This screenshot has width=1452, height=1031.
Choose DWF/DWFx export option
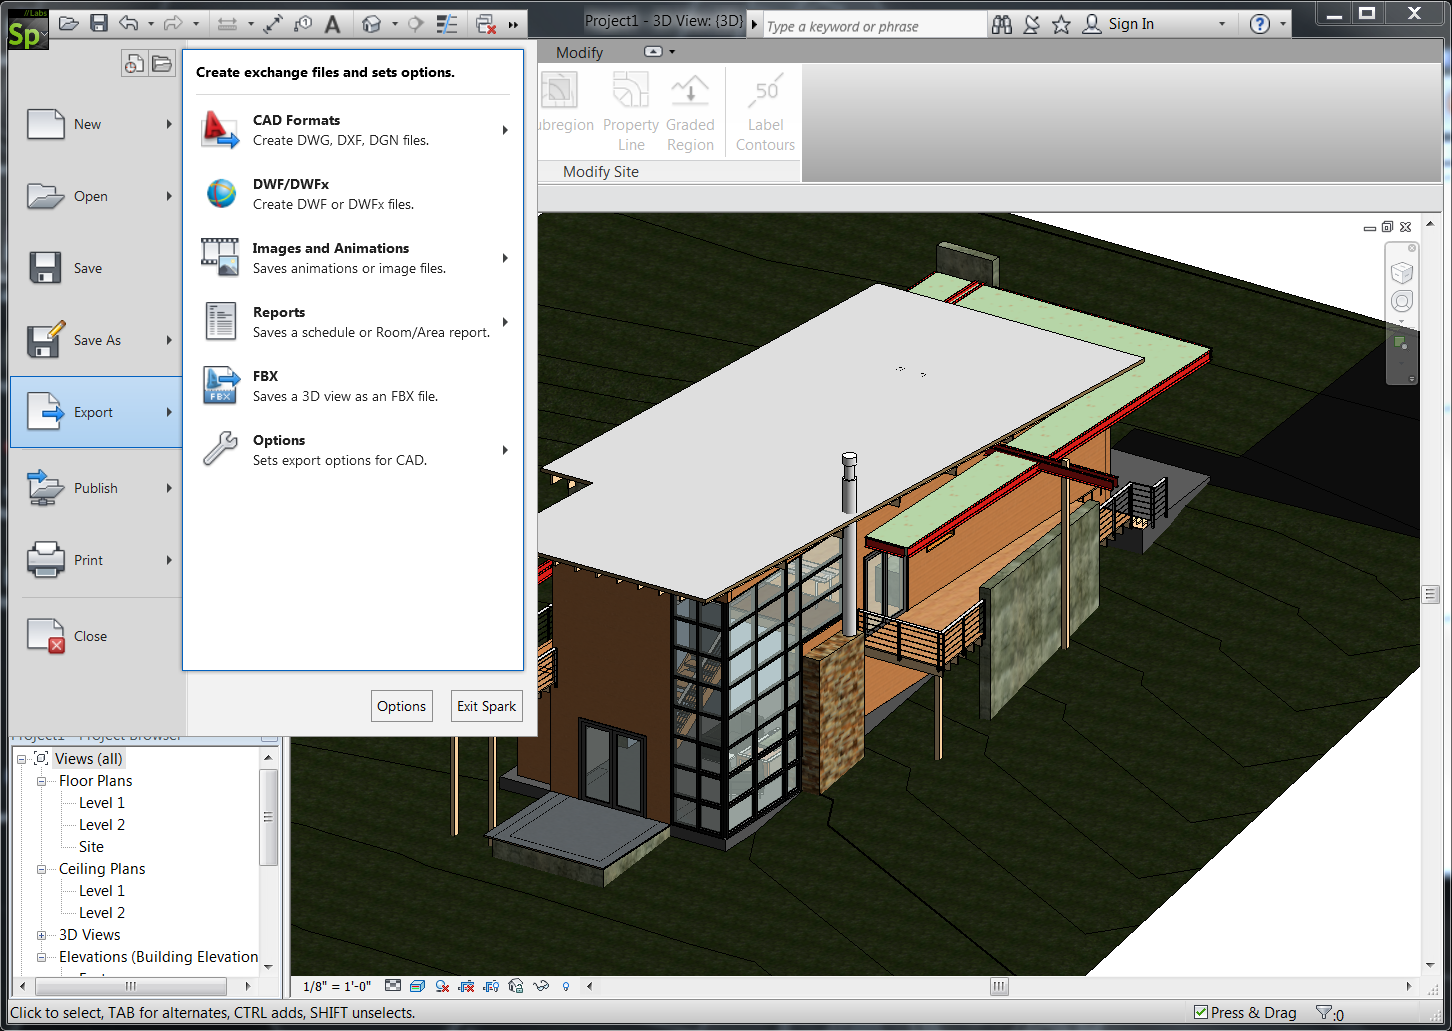tap(355, 194)
